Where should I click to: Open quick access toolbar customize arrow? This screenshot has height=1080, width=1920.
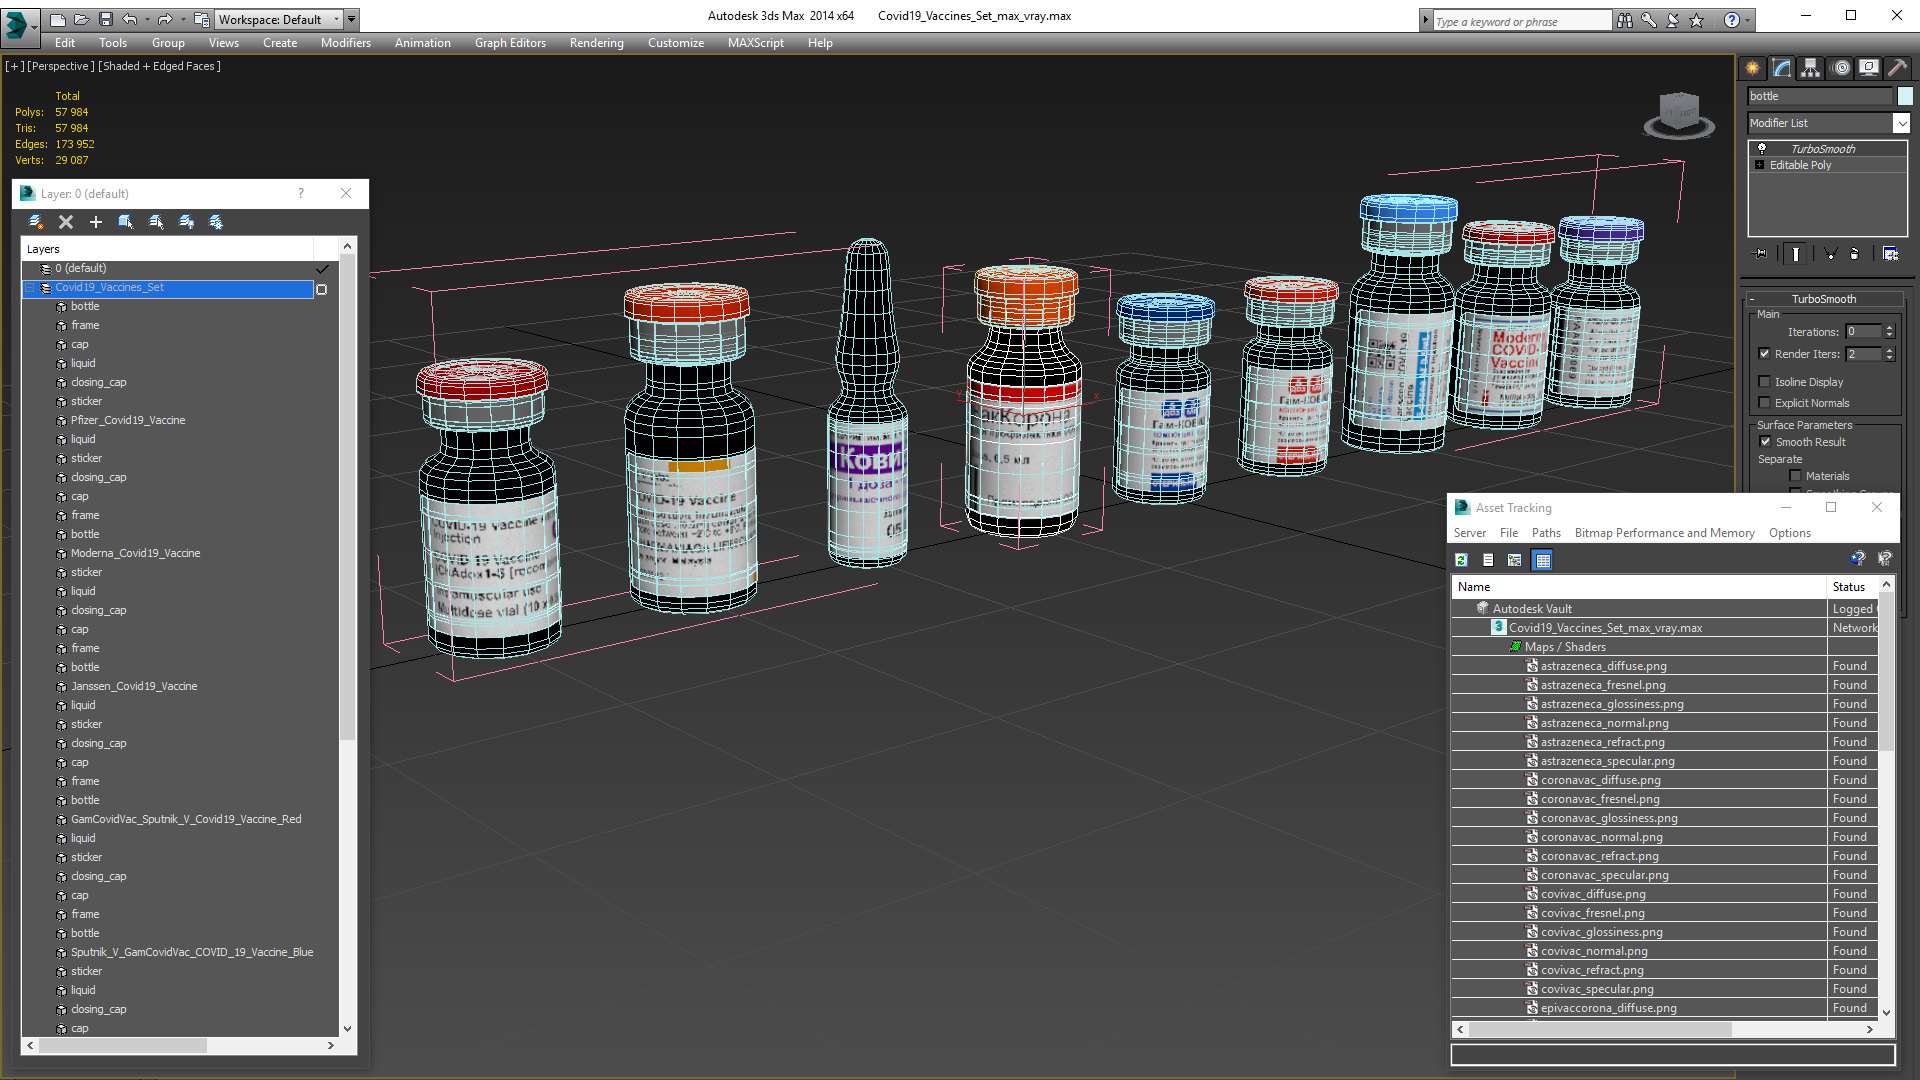coord(352,20)
